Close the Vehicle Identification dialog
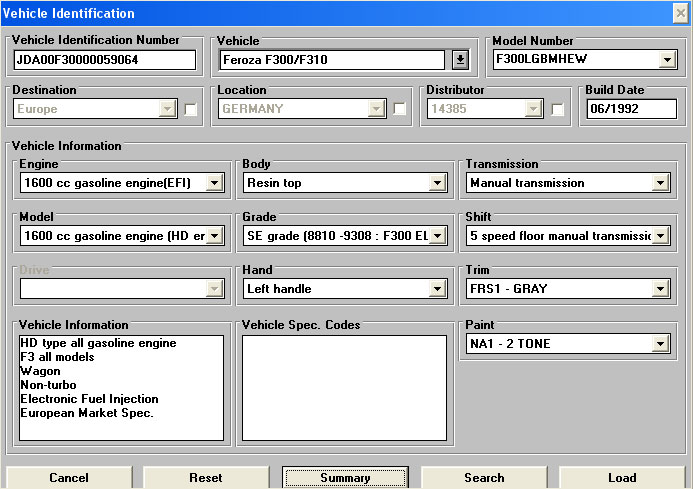Viewport: 693px width, 489px height. pos(680,13)
